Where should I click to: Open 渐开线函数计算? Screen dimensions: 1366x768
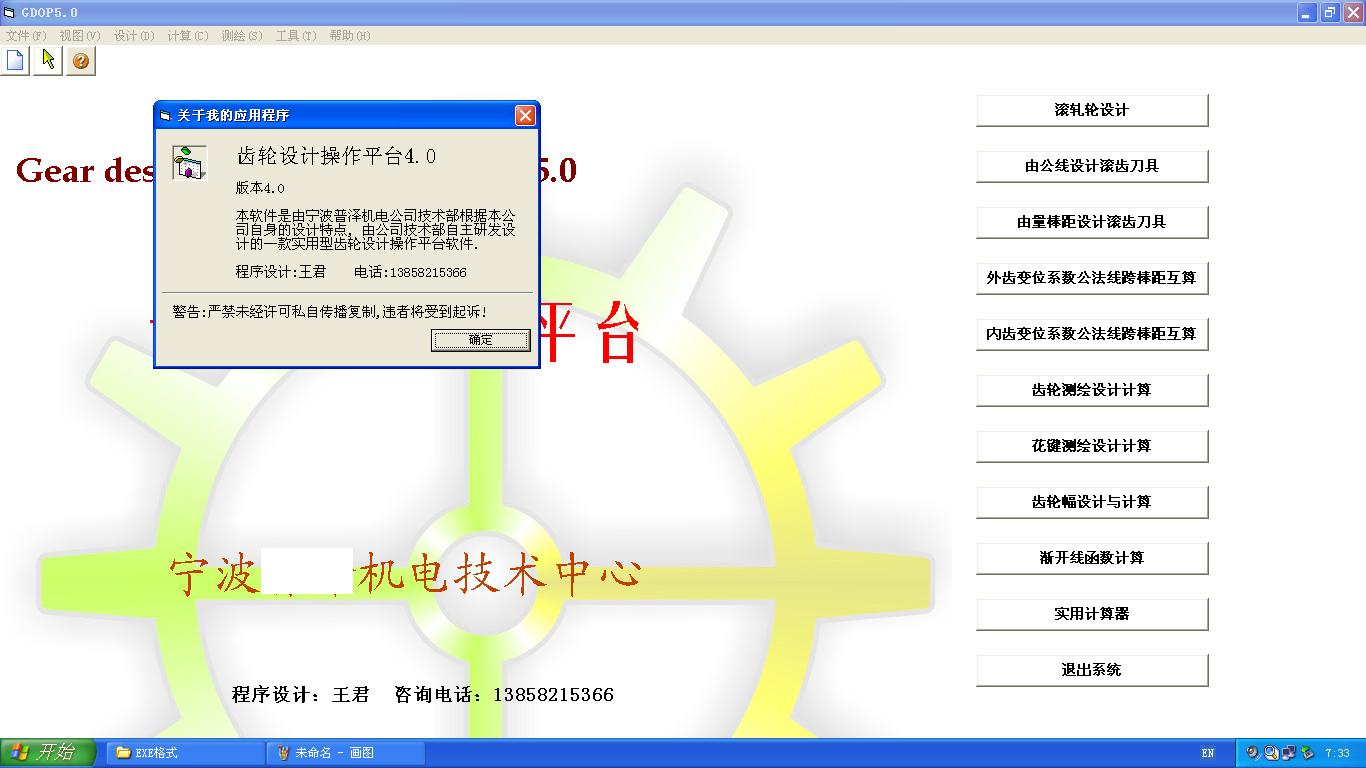tap(1092, 558)
